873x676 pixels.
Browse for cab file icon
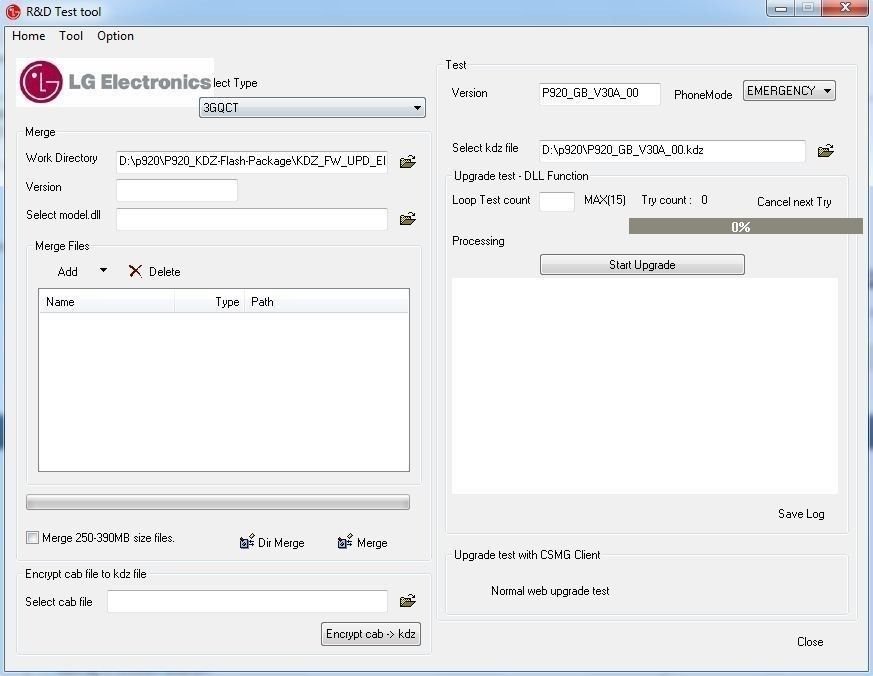408,601
